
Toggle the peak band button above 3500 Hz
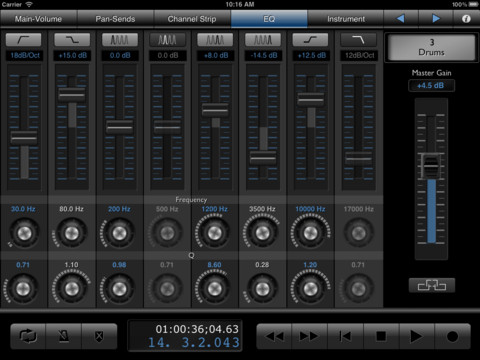(x=263, y=40)
